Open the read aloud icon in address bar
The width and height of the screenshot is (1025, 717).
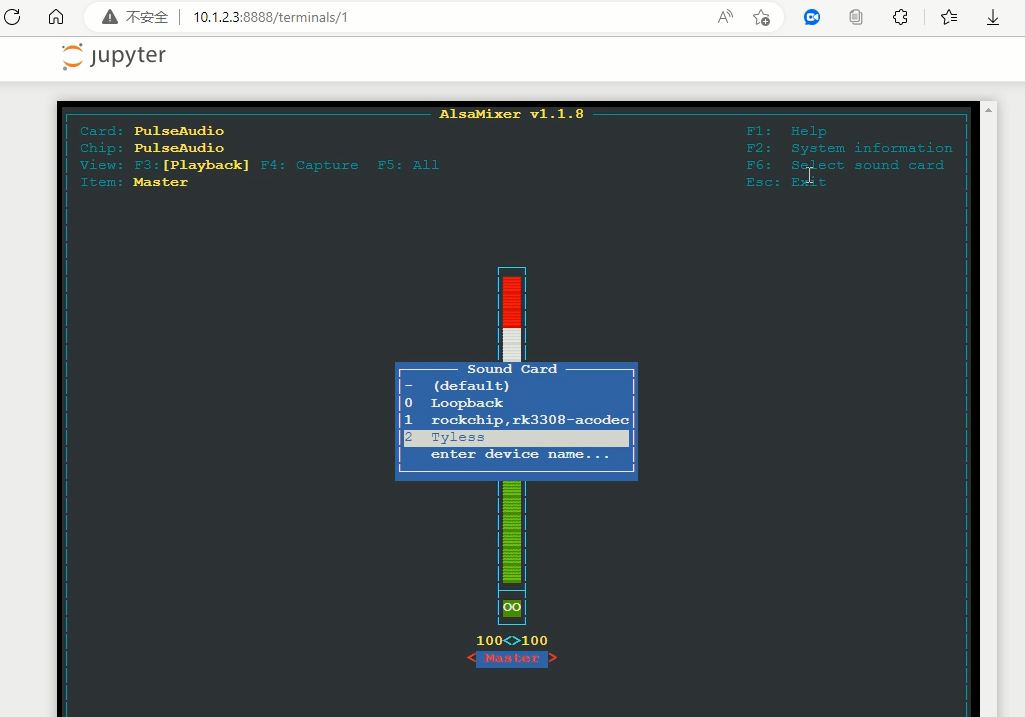tap(725, 17)
